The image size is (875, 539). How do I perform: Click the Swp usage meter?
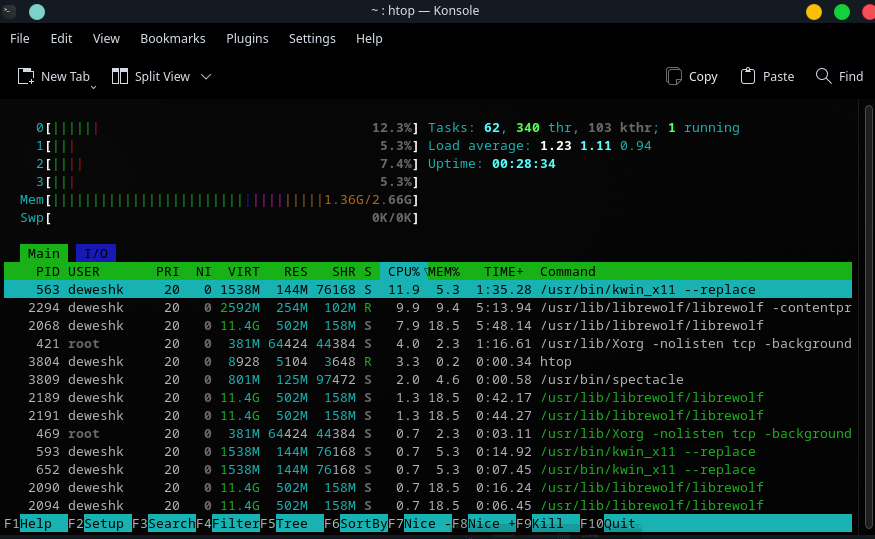pyautogui.click(x=219, y=218)
